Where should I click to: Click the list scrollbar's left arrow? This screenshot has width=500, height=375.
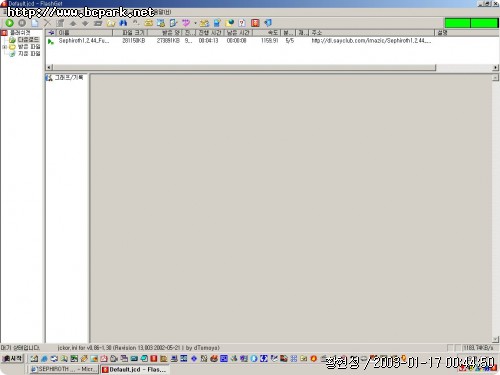click(x=49, y=67)
